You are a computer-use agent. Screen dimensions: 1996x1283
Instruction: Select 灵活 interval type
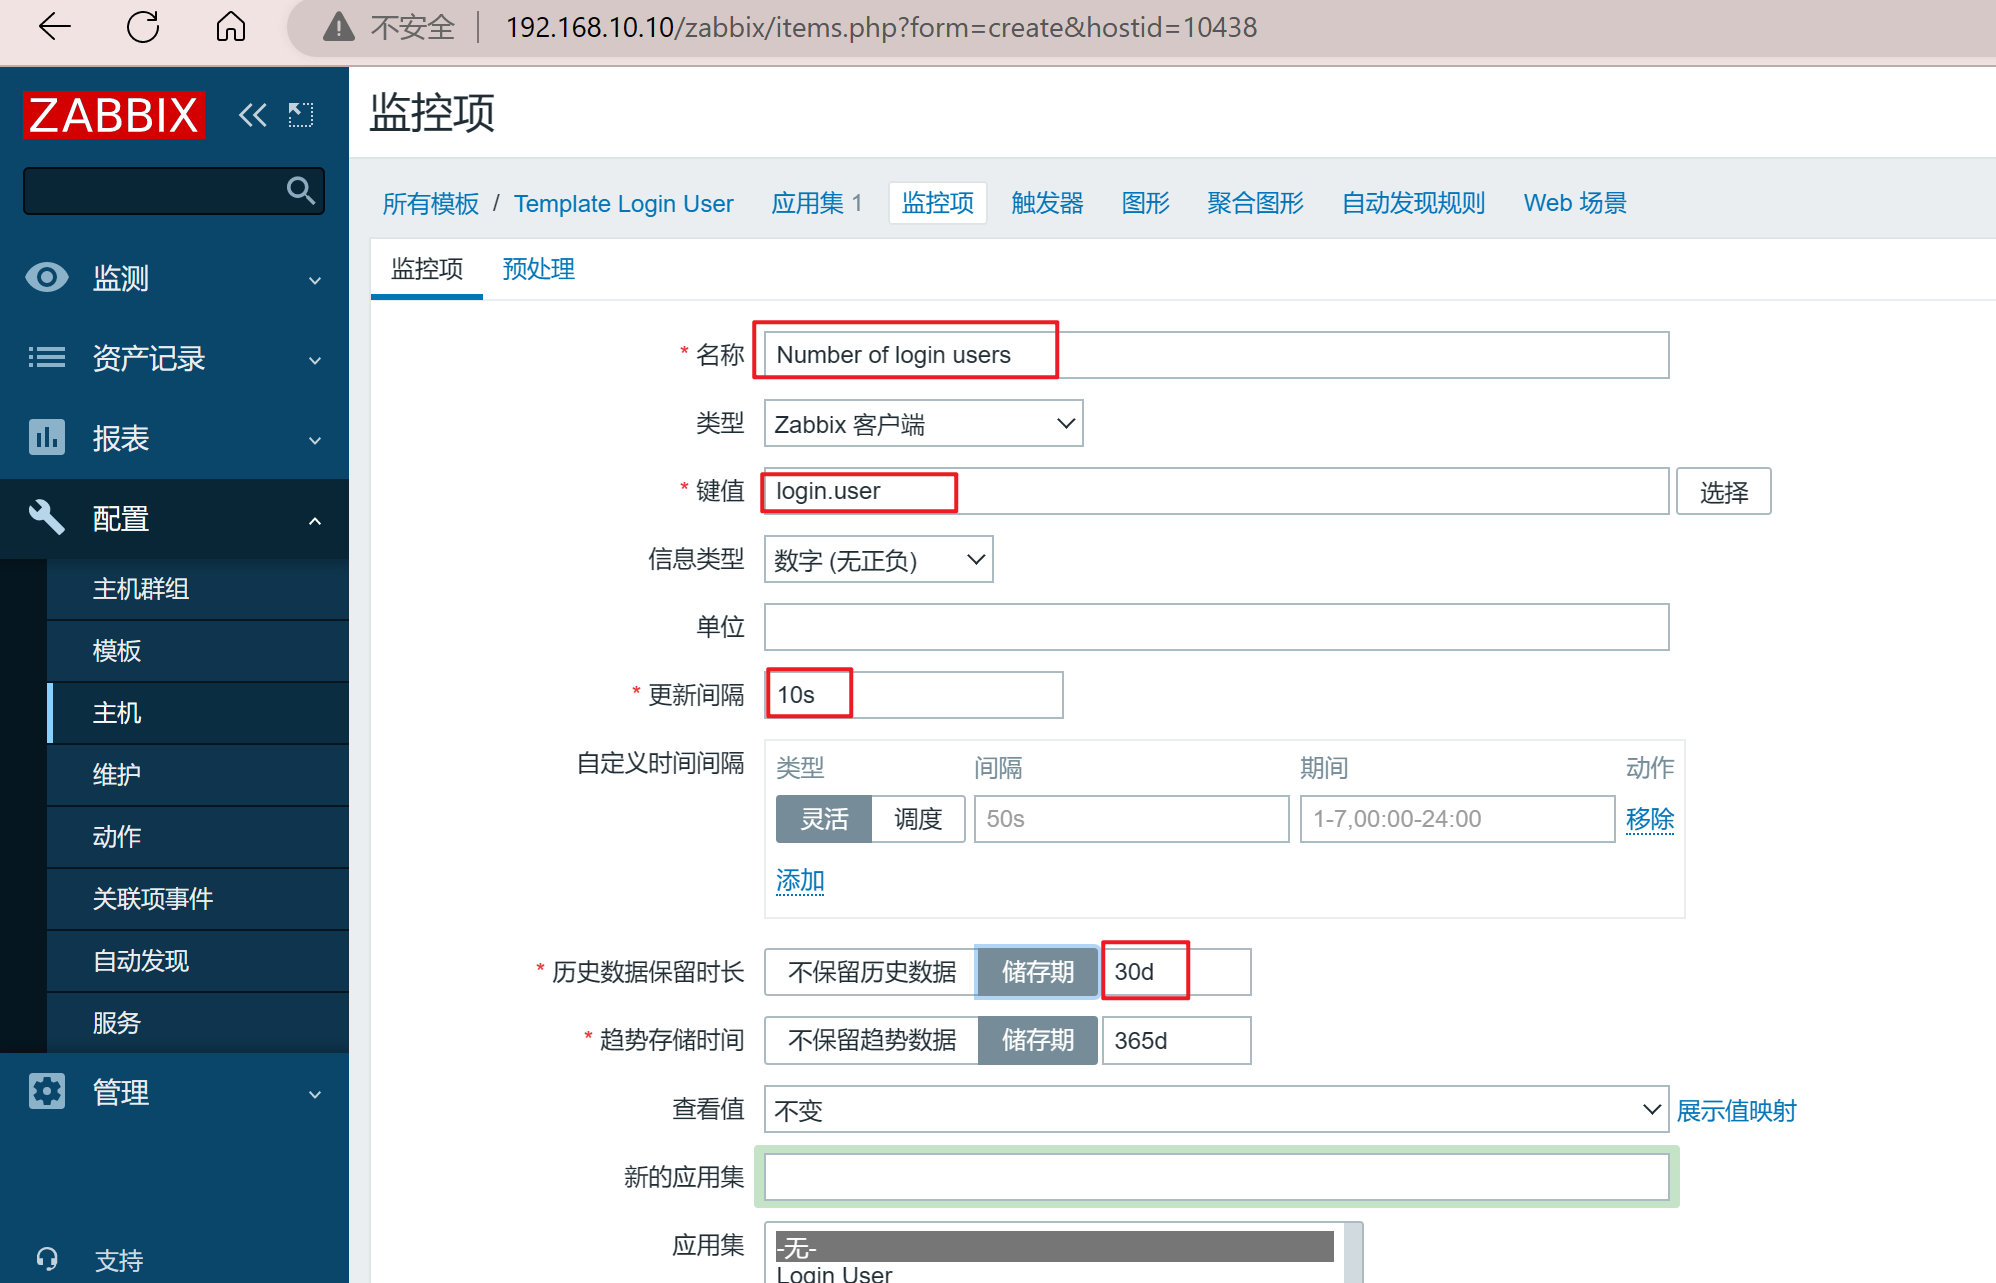click(824, 819)
